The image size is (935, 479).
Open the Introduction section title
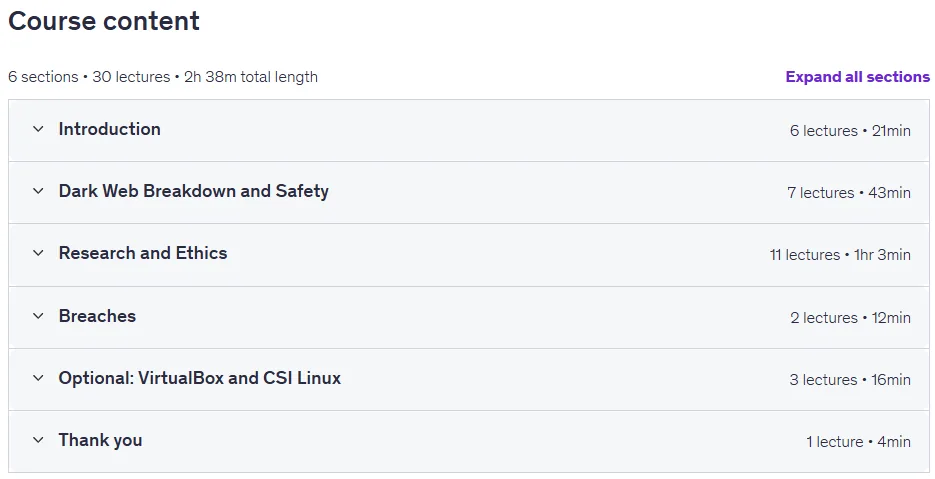click(x=110, y=129)
